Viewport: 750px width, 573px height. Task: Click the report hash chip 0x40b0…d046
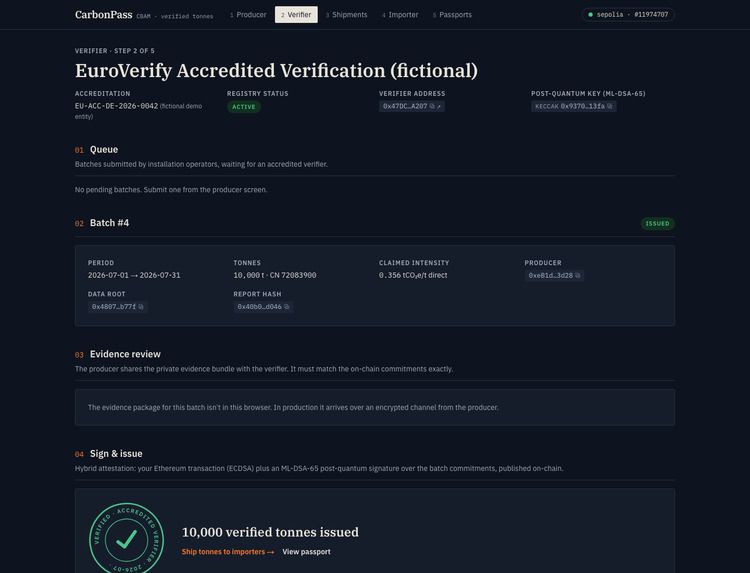point(263,307)
